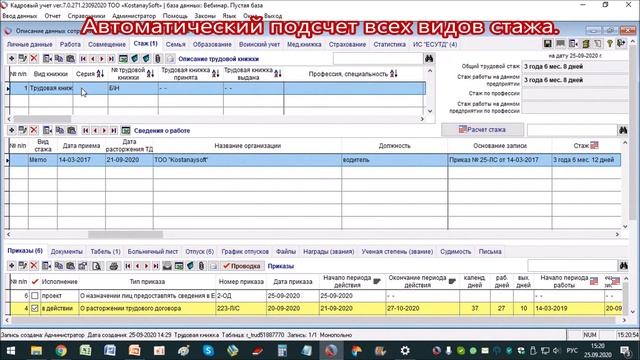This screenshot has width=640, height=360.
Task: Open Windows Start menu
Action: point(11,351)
